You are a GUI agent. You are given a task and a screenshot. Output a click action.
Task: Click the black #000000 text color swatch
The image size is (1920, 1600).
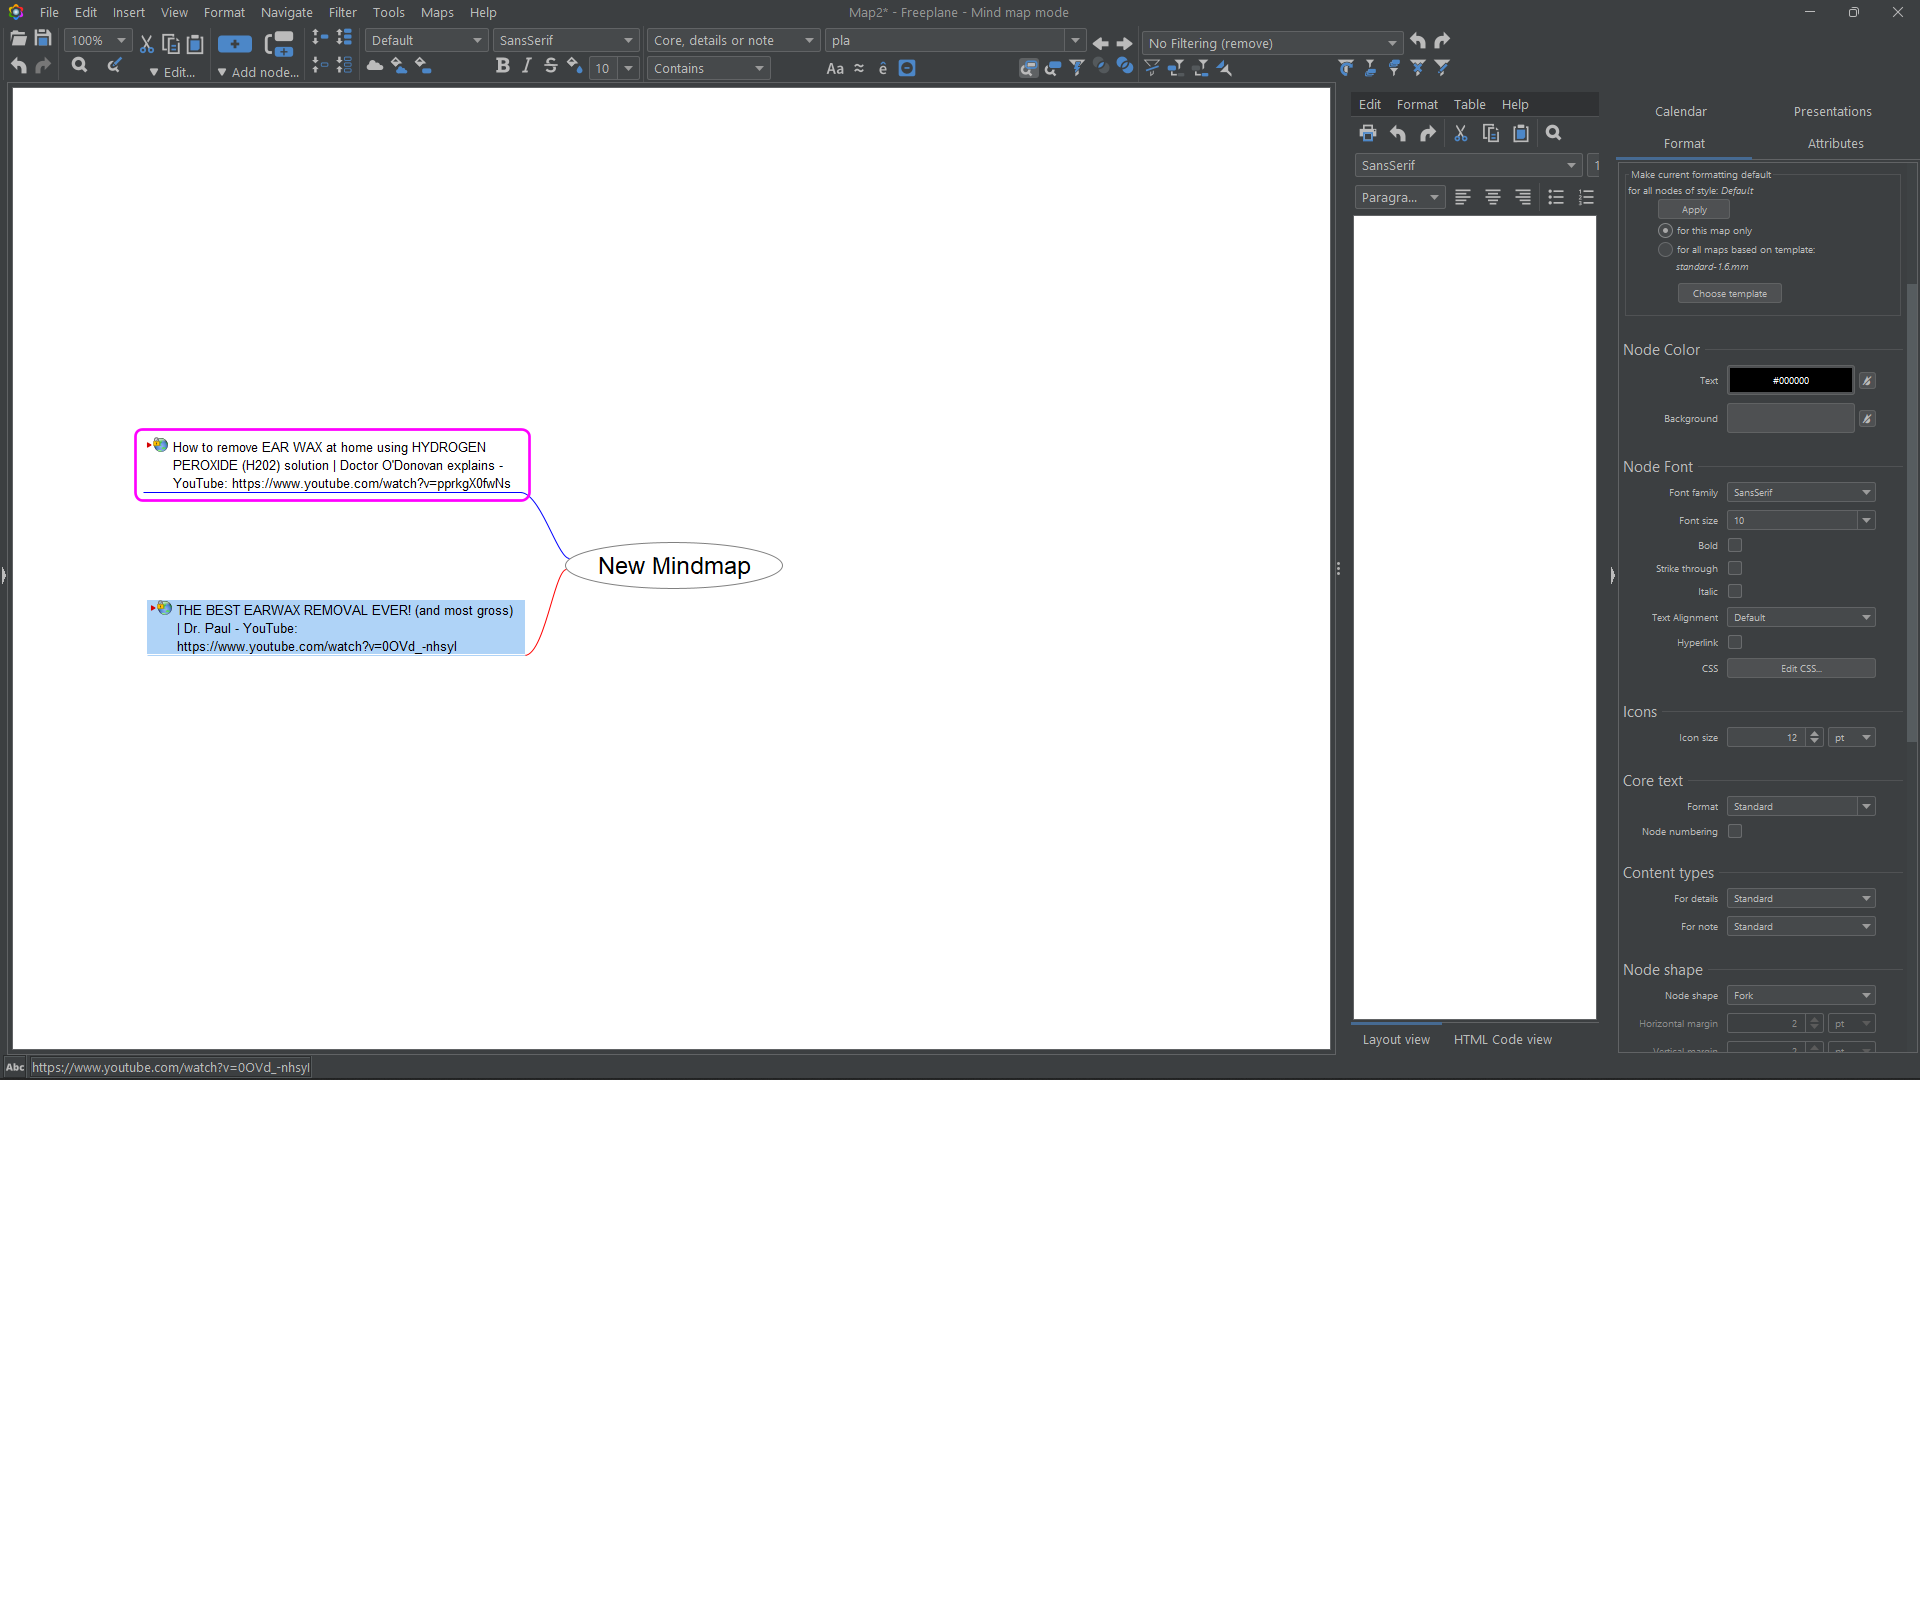(x=1790, y=380)
